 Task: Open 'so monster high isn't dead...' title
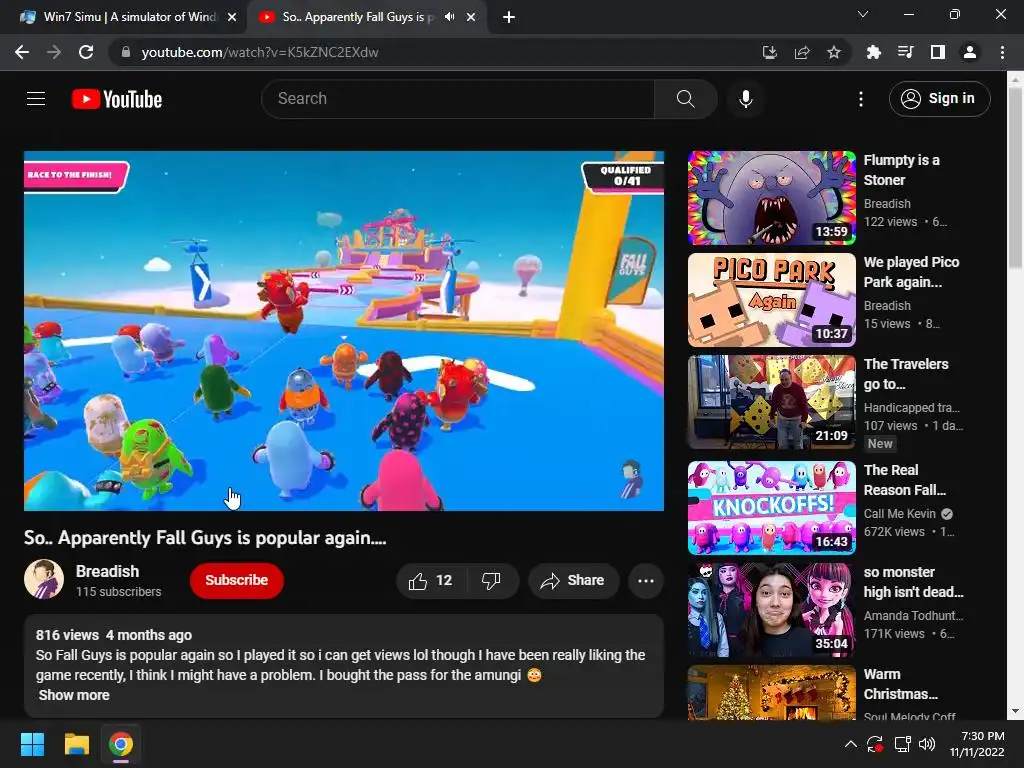tap(913, 582)
